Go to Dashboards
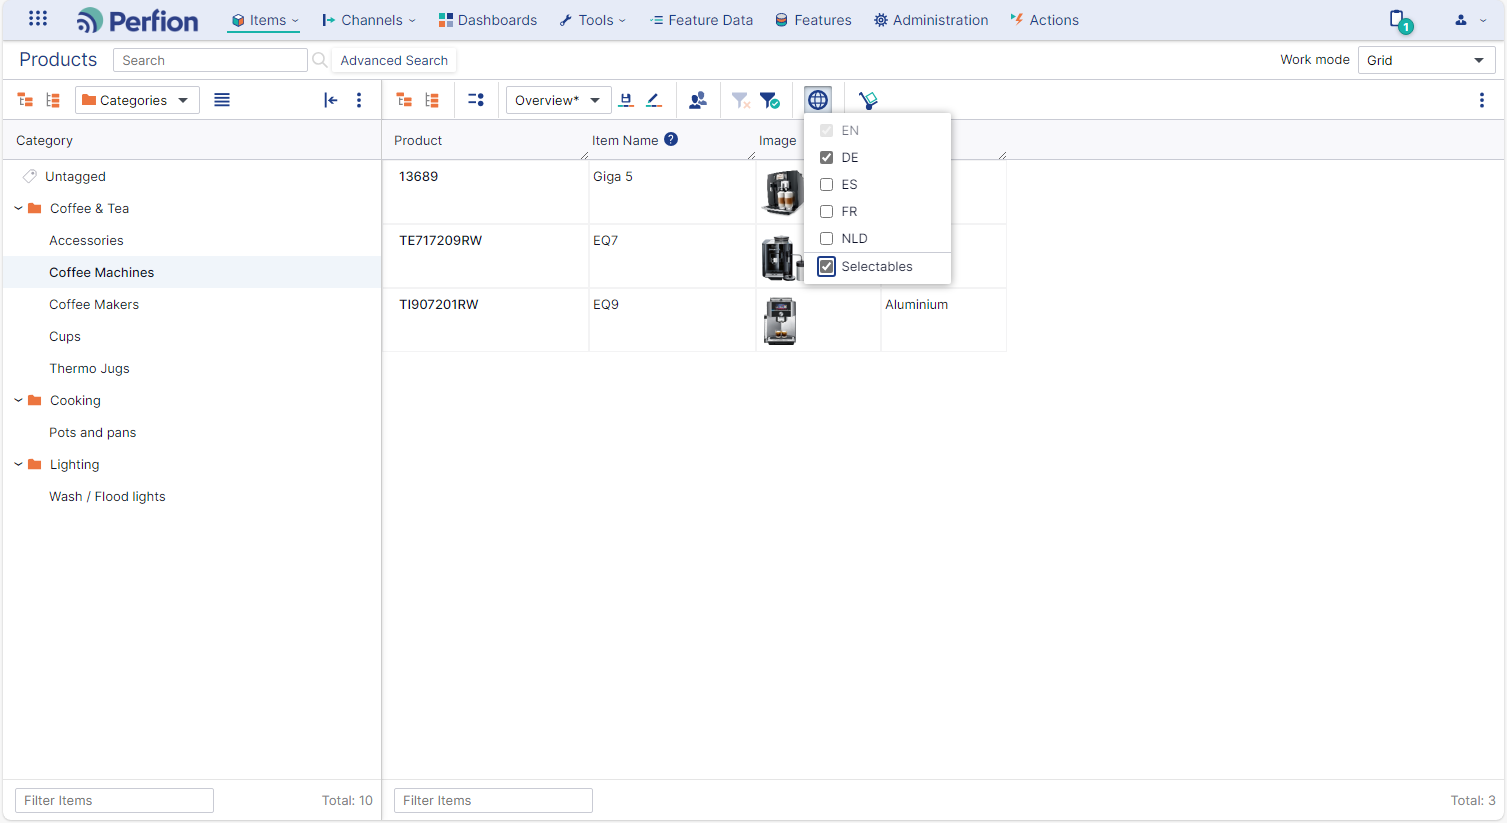This screenshot has width=1507, height=823. click(488, 20)
